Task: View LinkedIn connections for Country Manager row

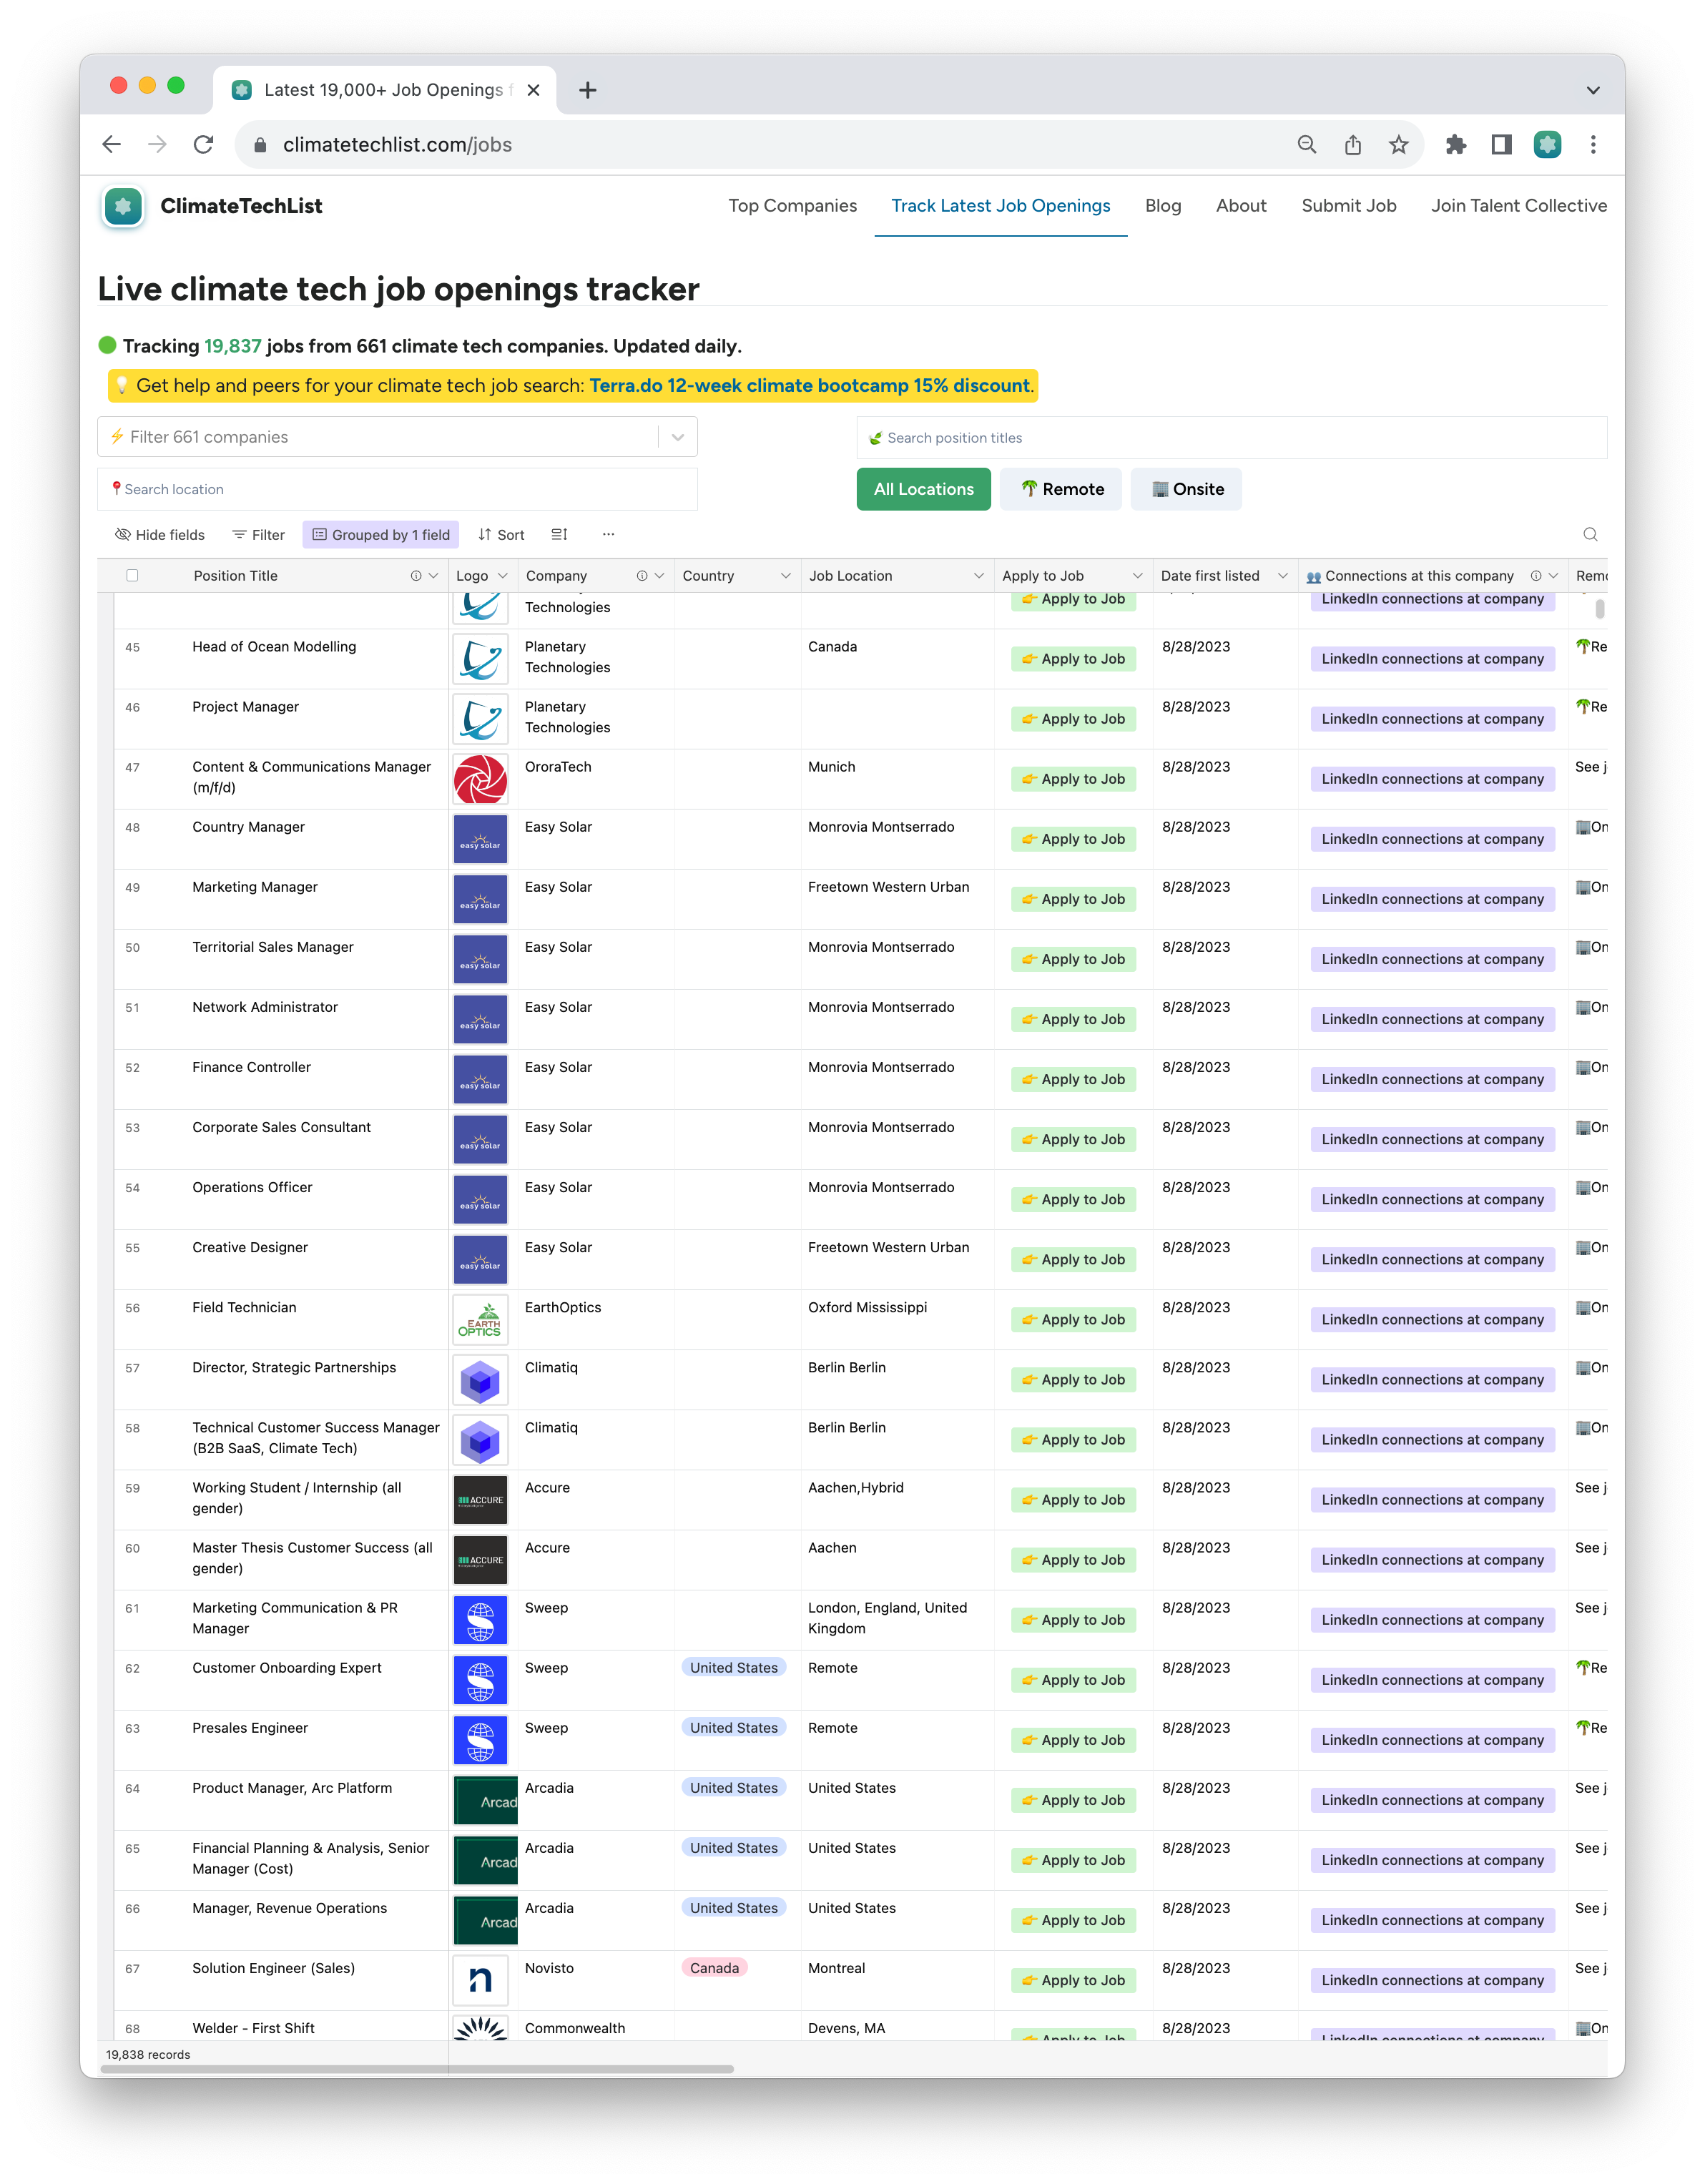Action: click(1432, 839)
